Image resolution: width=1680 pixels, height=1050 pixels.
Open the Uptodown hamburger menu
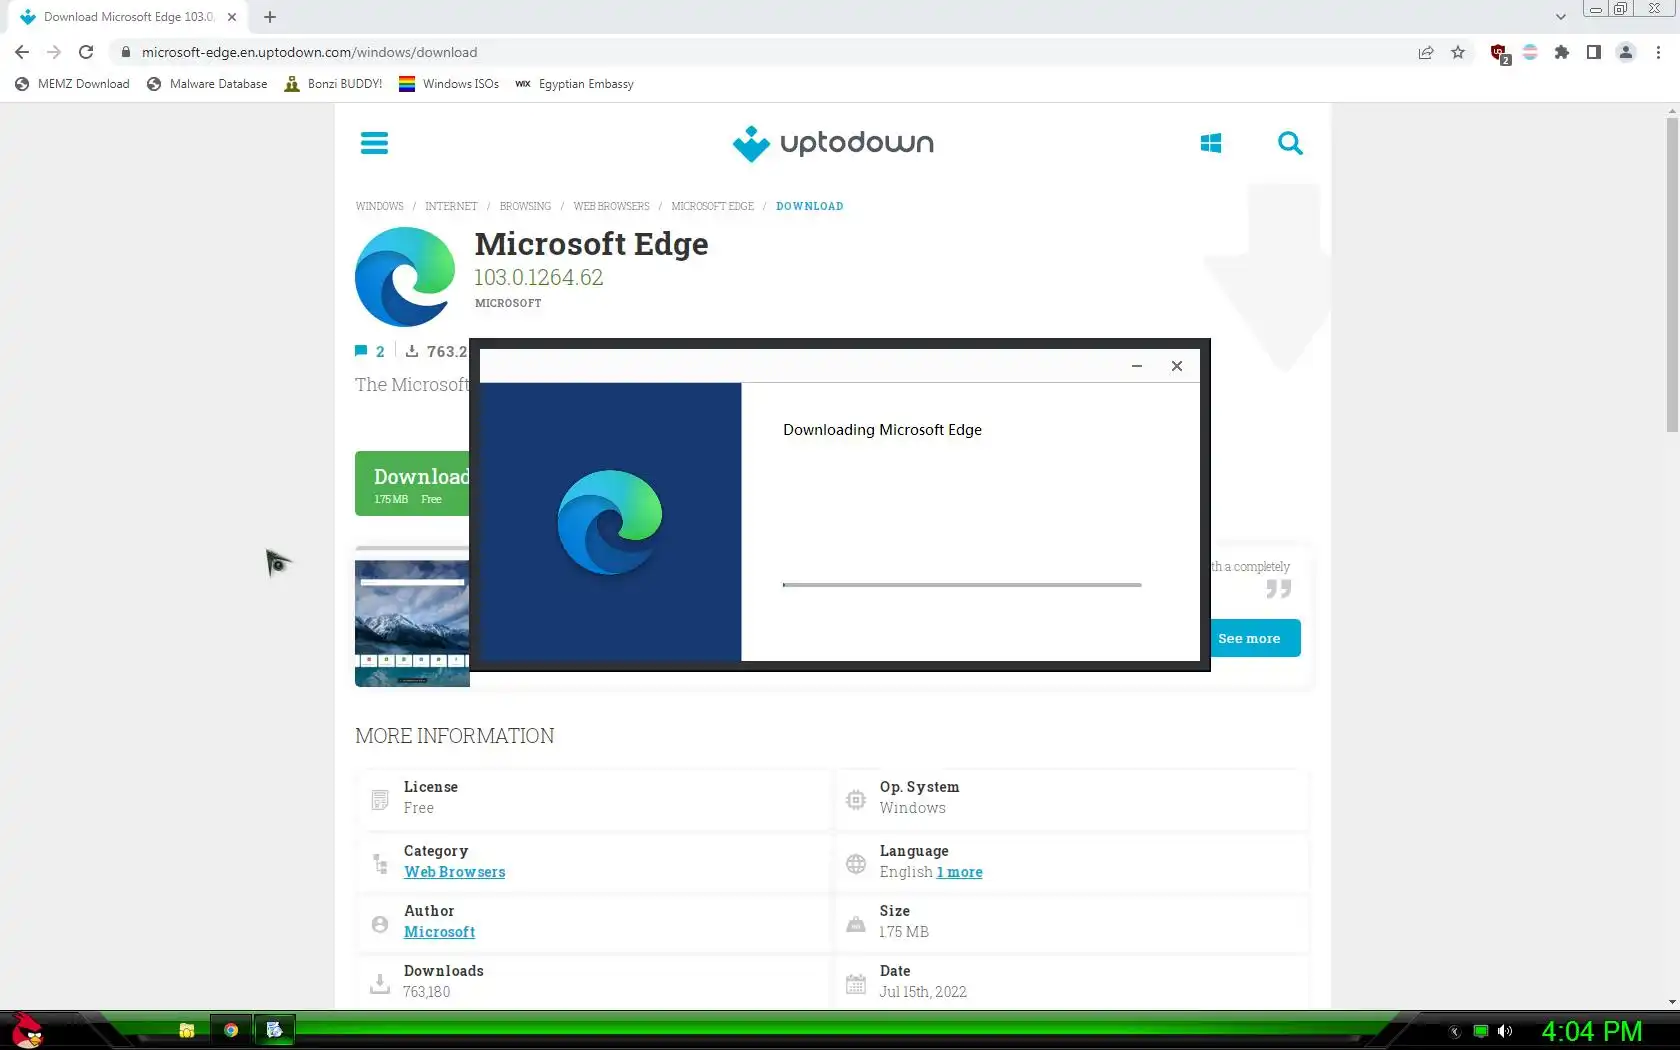[374, 143]
